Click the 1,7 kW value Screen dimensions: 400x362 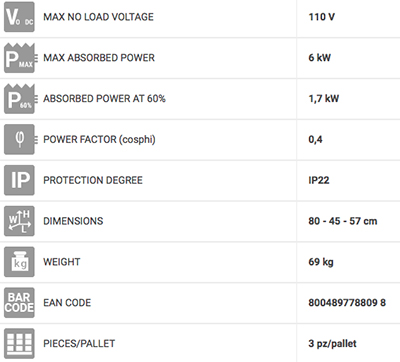(x=323, y=99)
